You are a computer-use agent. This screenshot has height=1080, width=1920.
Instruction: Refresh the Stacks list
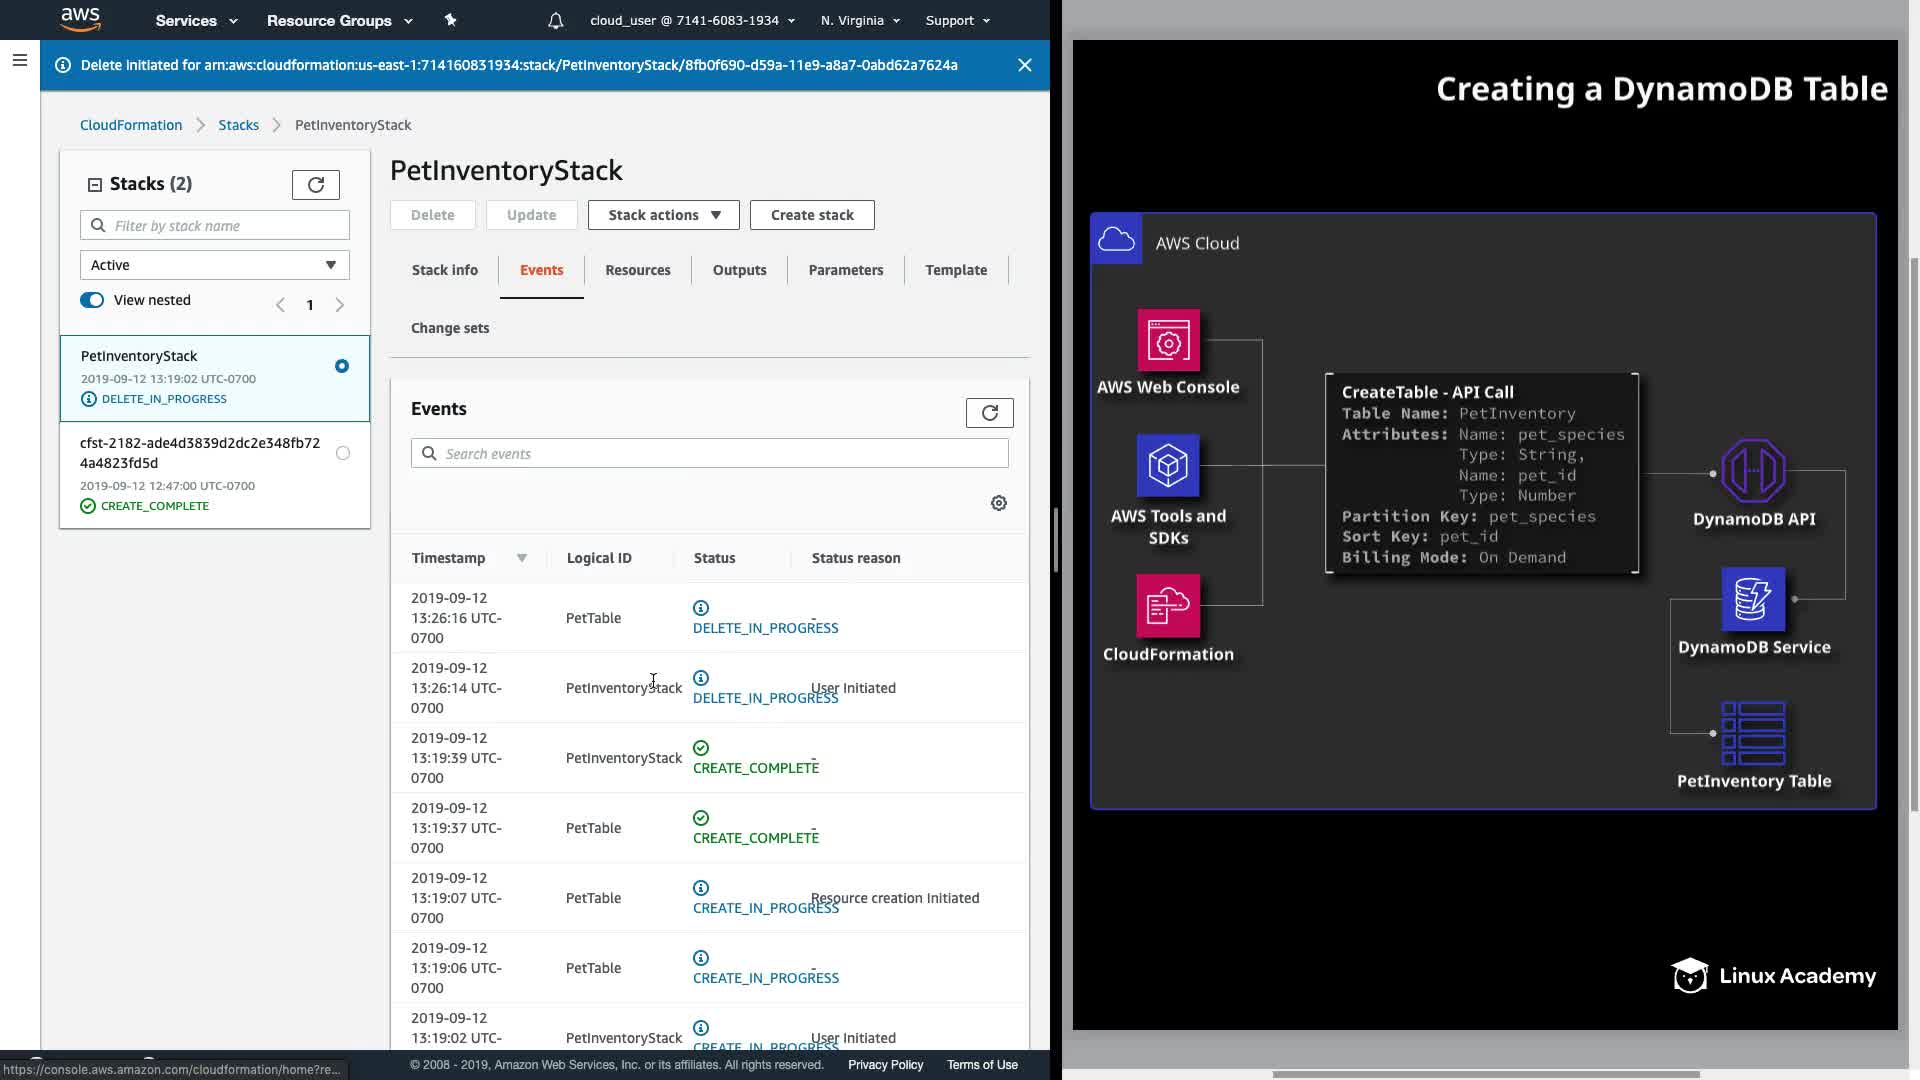(x=315, y=185)
